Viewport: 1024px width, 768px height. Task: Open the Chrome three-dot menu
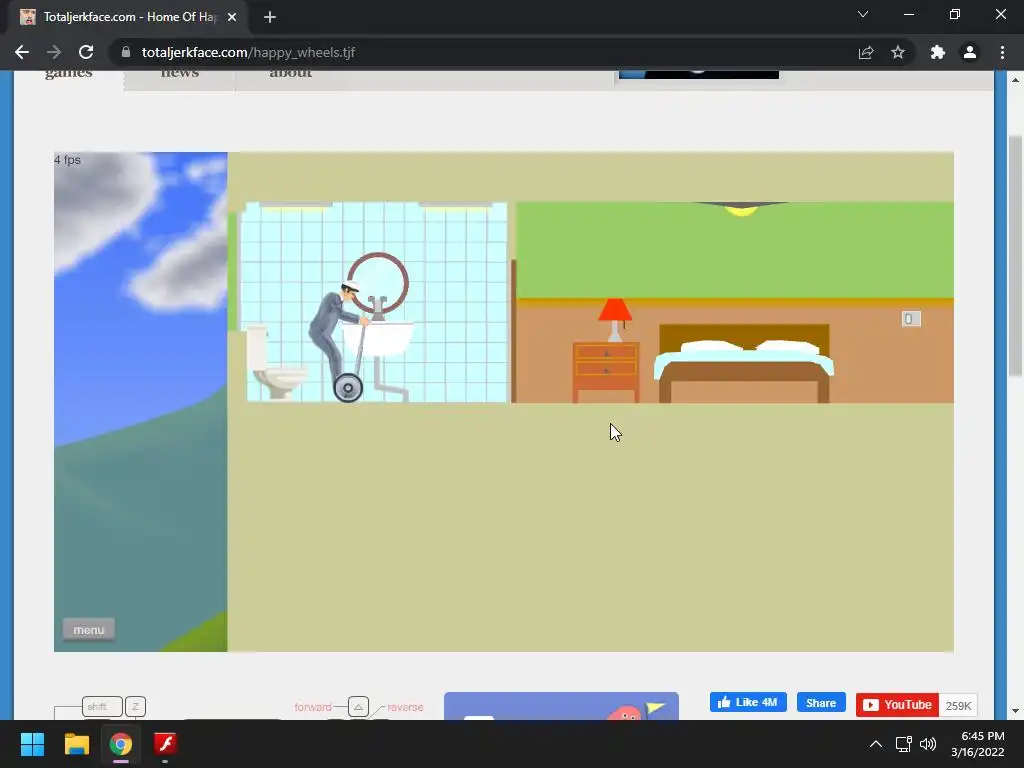[x=1002, y=52]
